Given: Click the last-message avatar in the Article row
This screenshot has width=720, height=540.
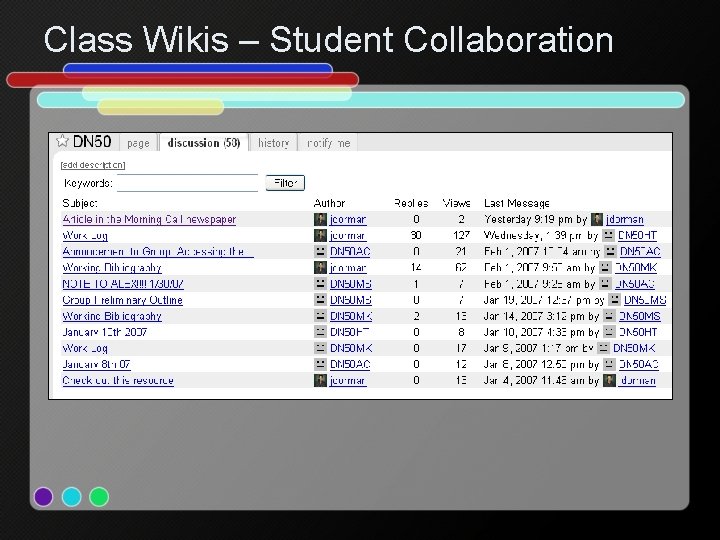Looking at the screenshot, I should [596, 219].
